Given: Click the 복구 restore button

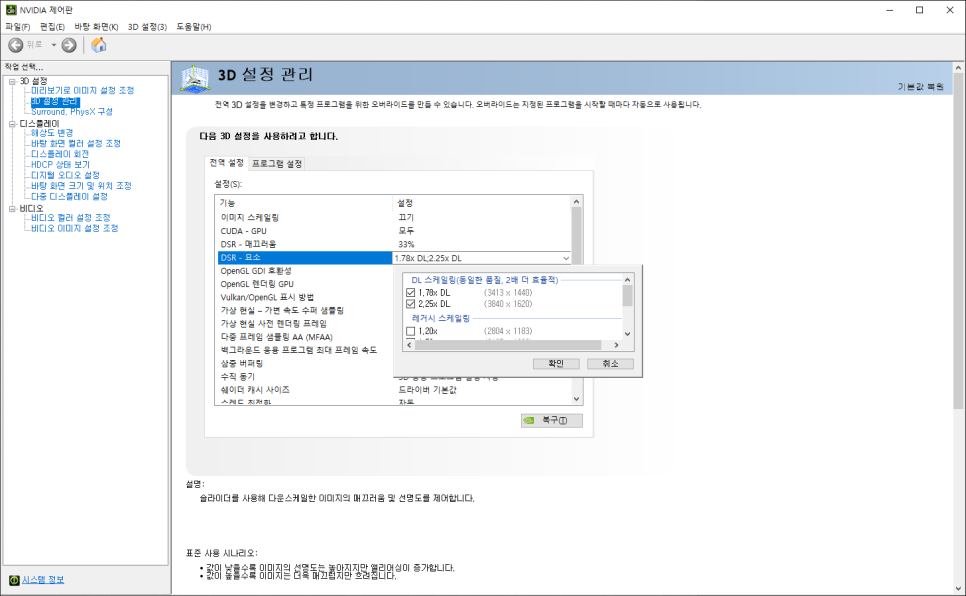Looking at the screenshot, I should pos(551,420).
